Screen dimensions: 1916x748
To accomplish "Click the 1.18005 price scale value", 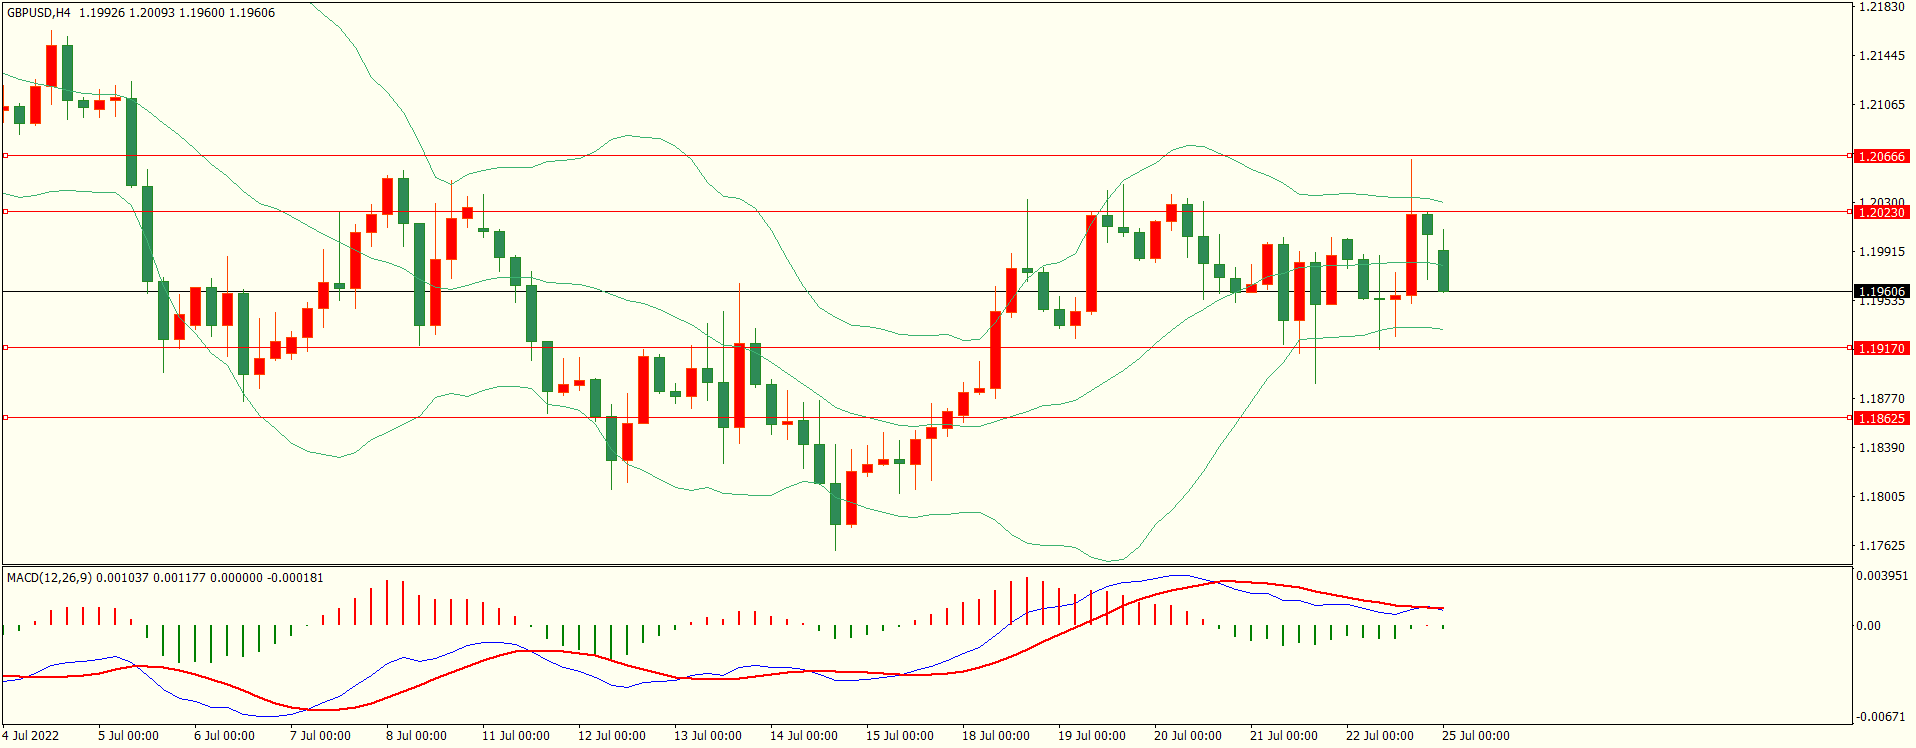I will click(1881, 497).
